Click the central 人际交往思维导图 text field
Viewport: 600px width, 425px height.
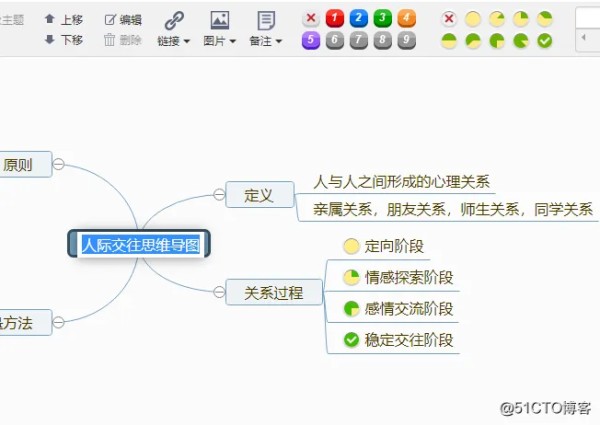pyautogui.click(x=140, y=245)
